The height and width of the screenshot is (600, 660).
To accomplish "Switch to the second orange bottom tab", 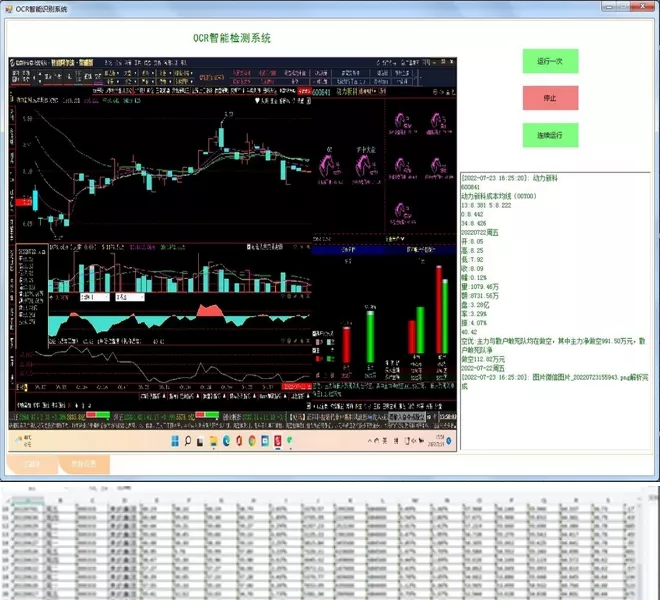I will (x=84, y=464).
